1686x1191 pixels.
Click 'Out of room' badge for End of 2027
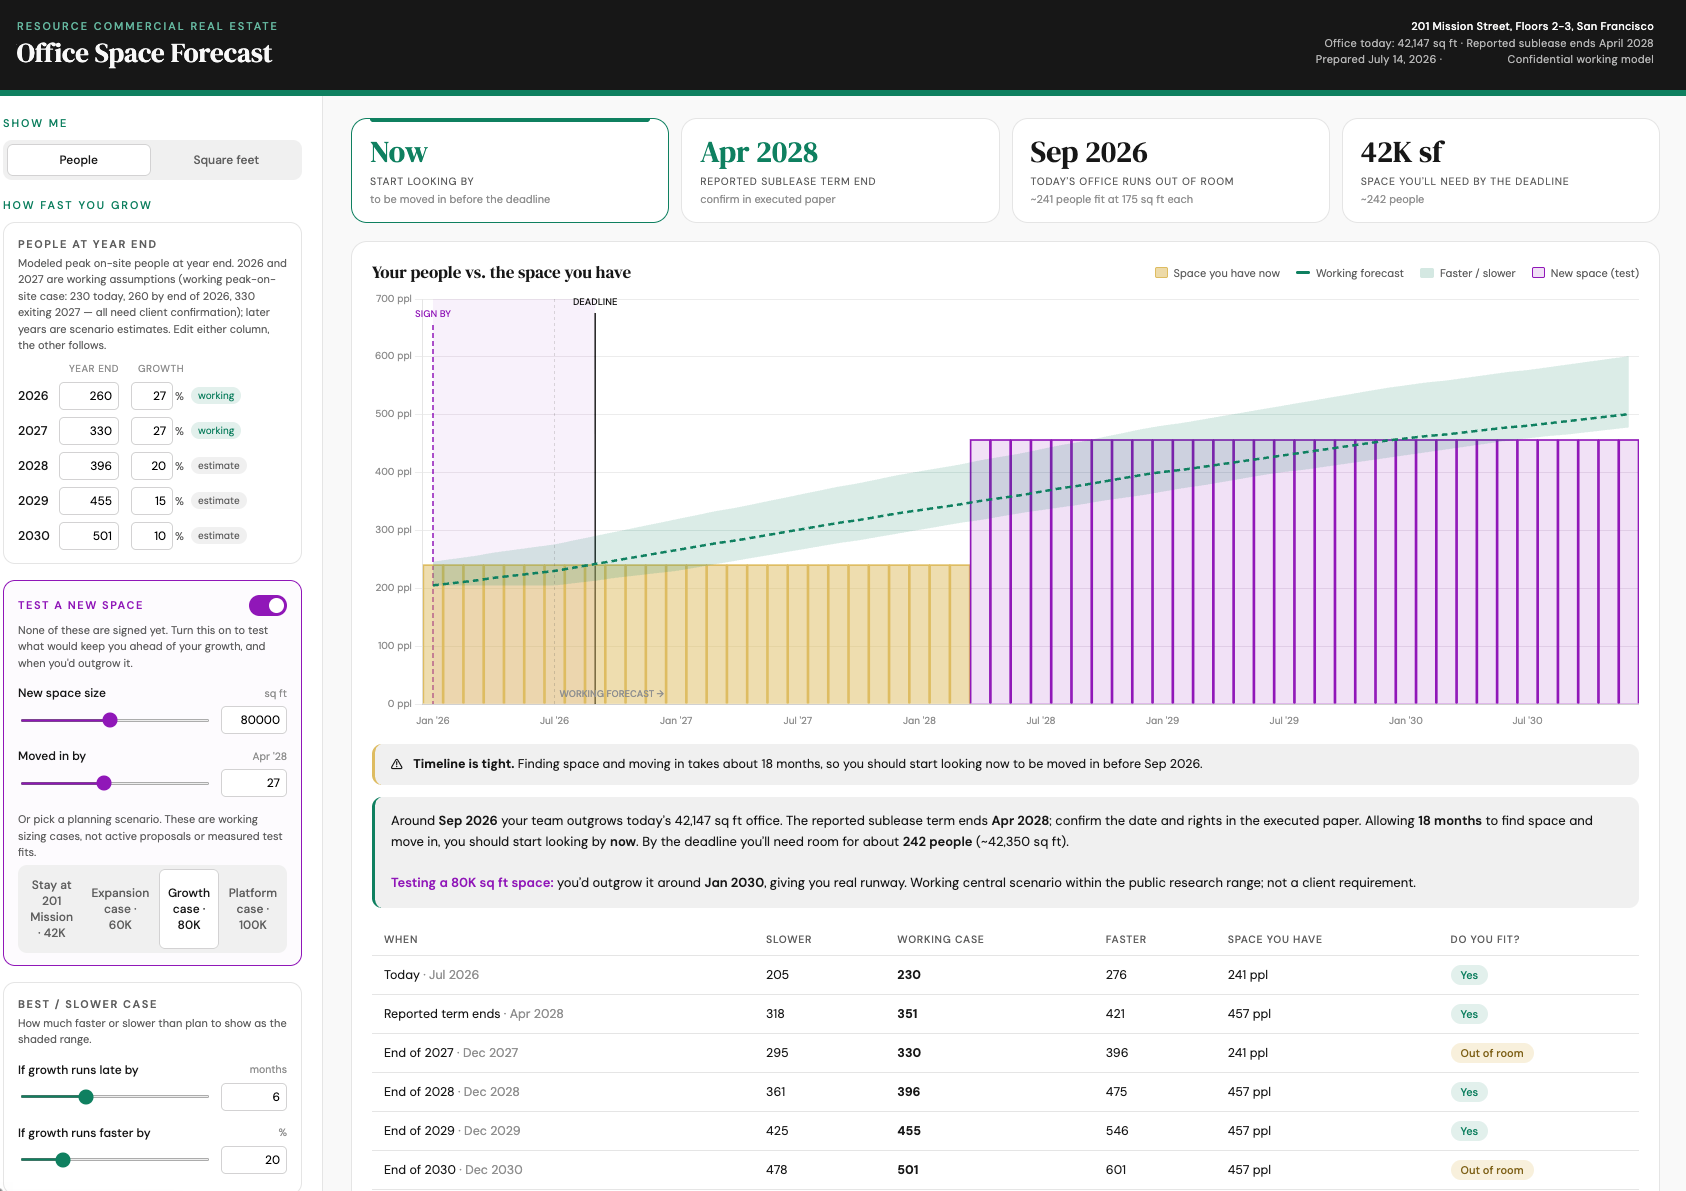click(1492, 1053)
